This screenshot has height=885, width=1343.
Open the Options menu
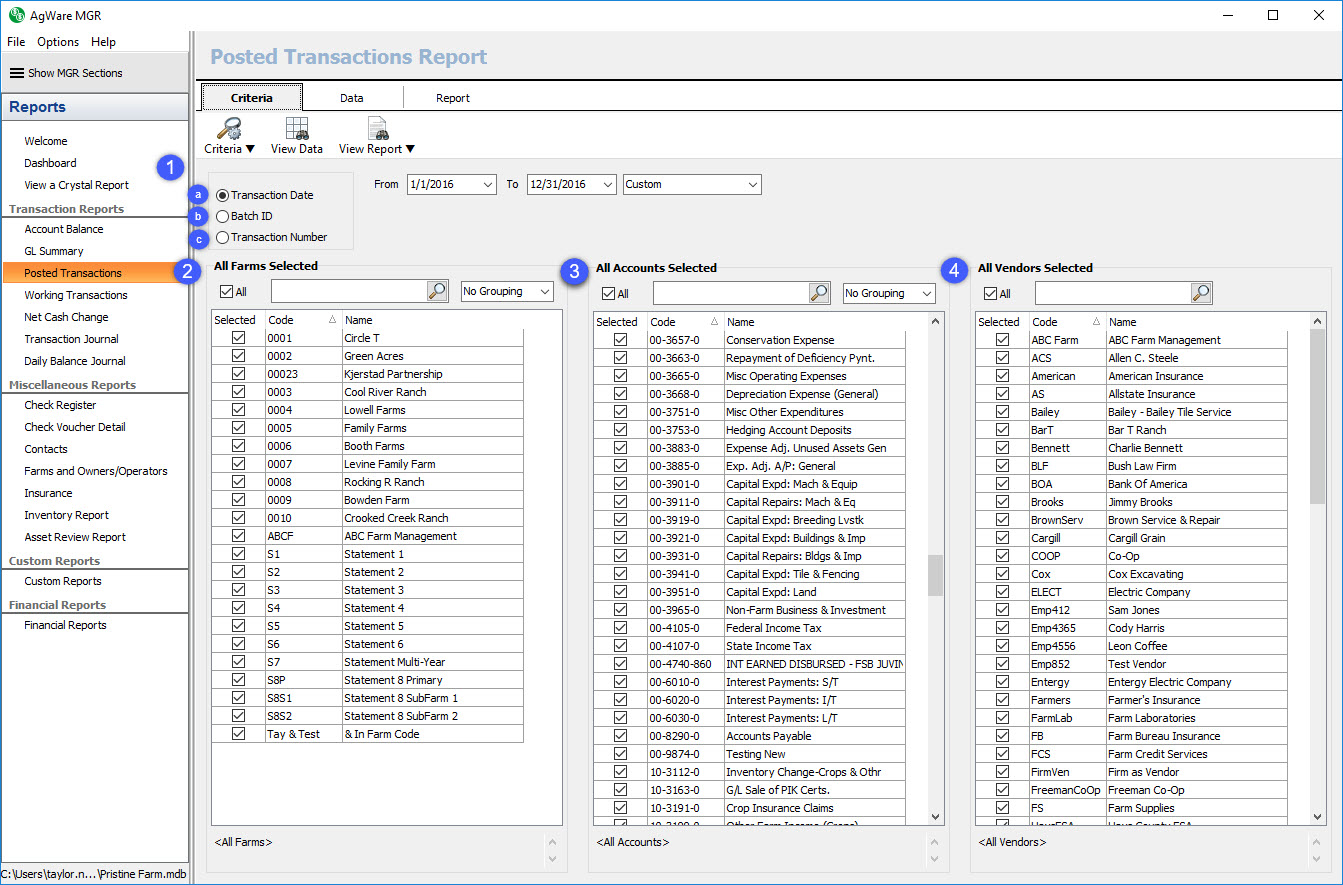pyautogui.click(x=58, y=42)
